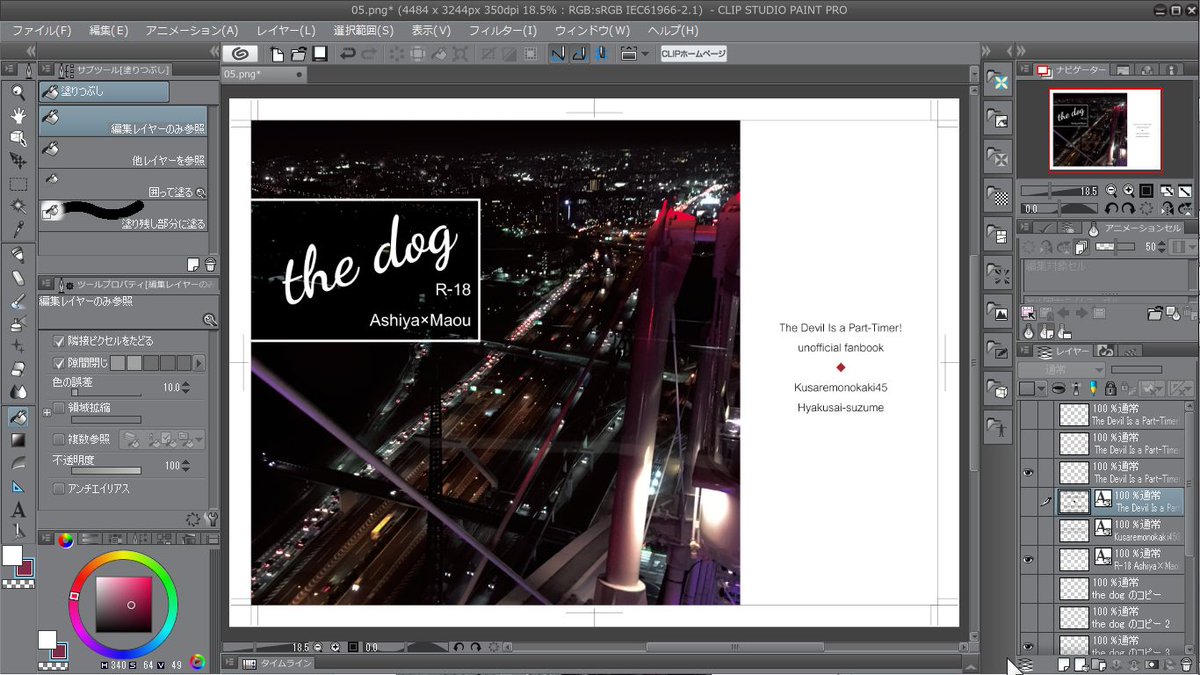
Task: Open フィルター(I) menu
Action: tap(503, 31)
